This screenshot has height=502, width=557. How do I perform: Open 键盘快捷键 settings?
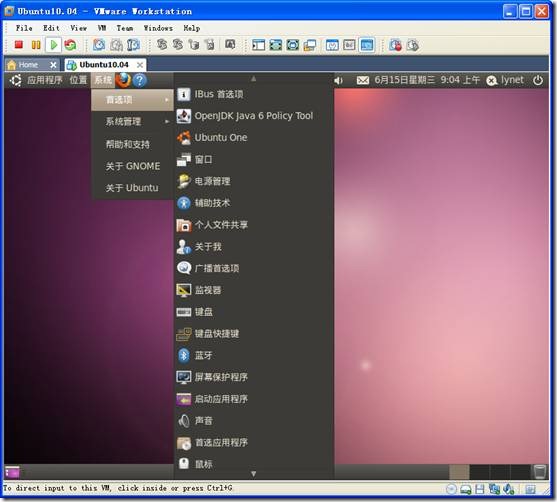pyautogui.click(x=254, y=334)
